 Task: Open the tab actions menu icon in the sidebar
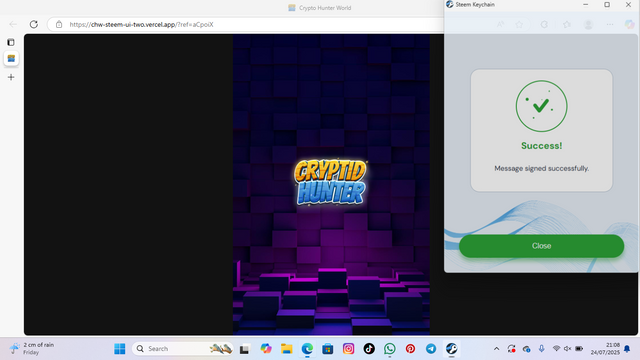coord(11,42)
